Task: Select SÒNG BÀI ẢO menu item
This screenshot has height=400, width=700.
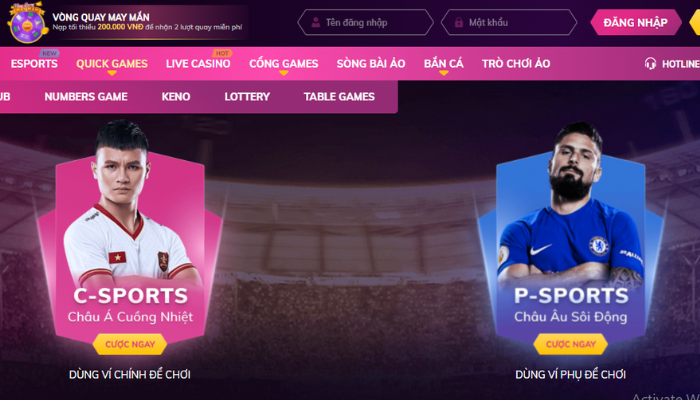Action: [x=371, y=64]
